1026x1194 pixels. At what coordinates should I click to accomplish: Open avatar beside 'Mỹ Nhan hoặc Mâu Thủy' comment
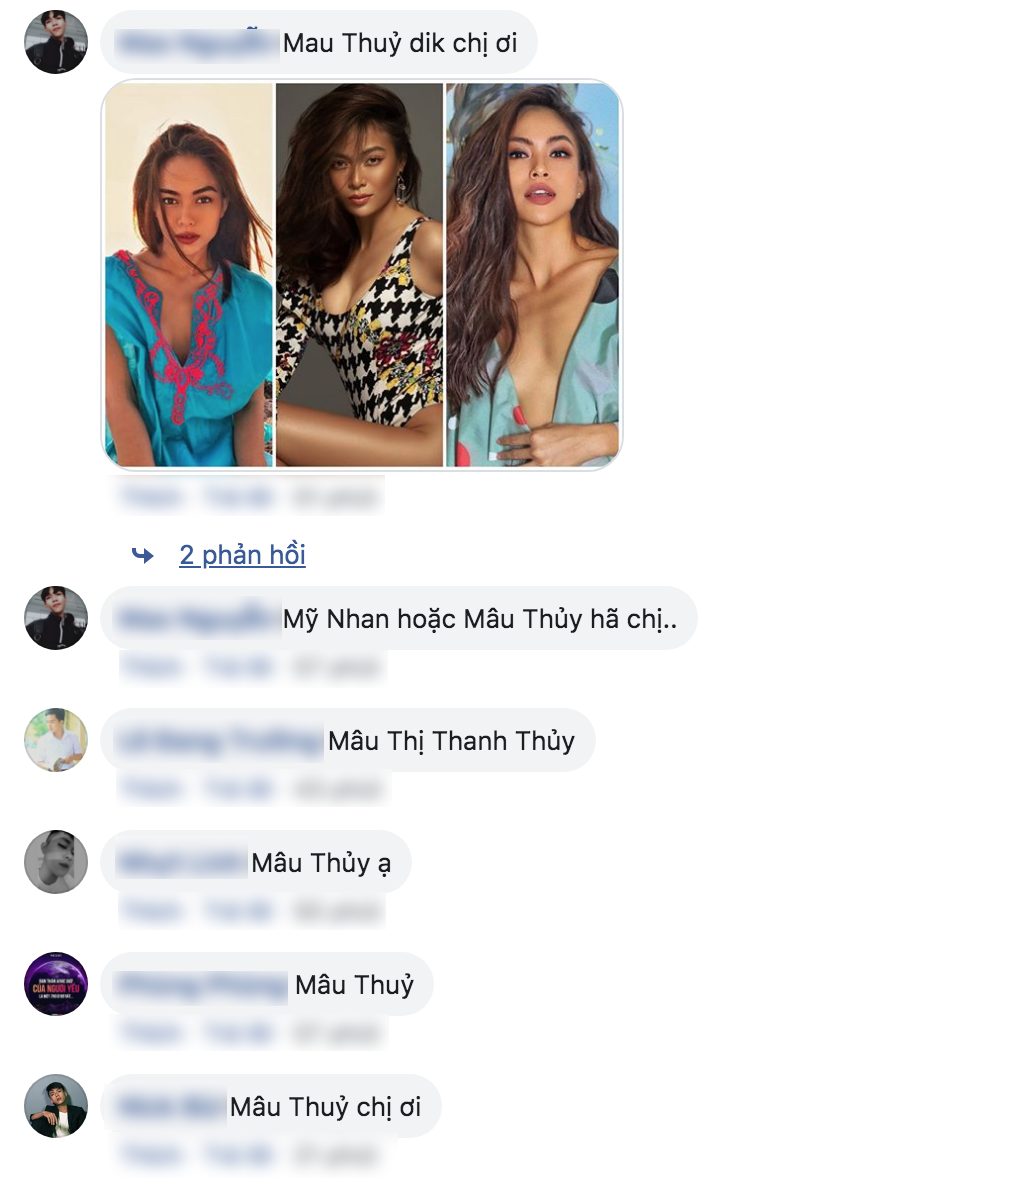[56, 618]
